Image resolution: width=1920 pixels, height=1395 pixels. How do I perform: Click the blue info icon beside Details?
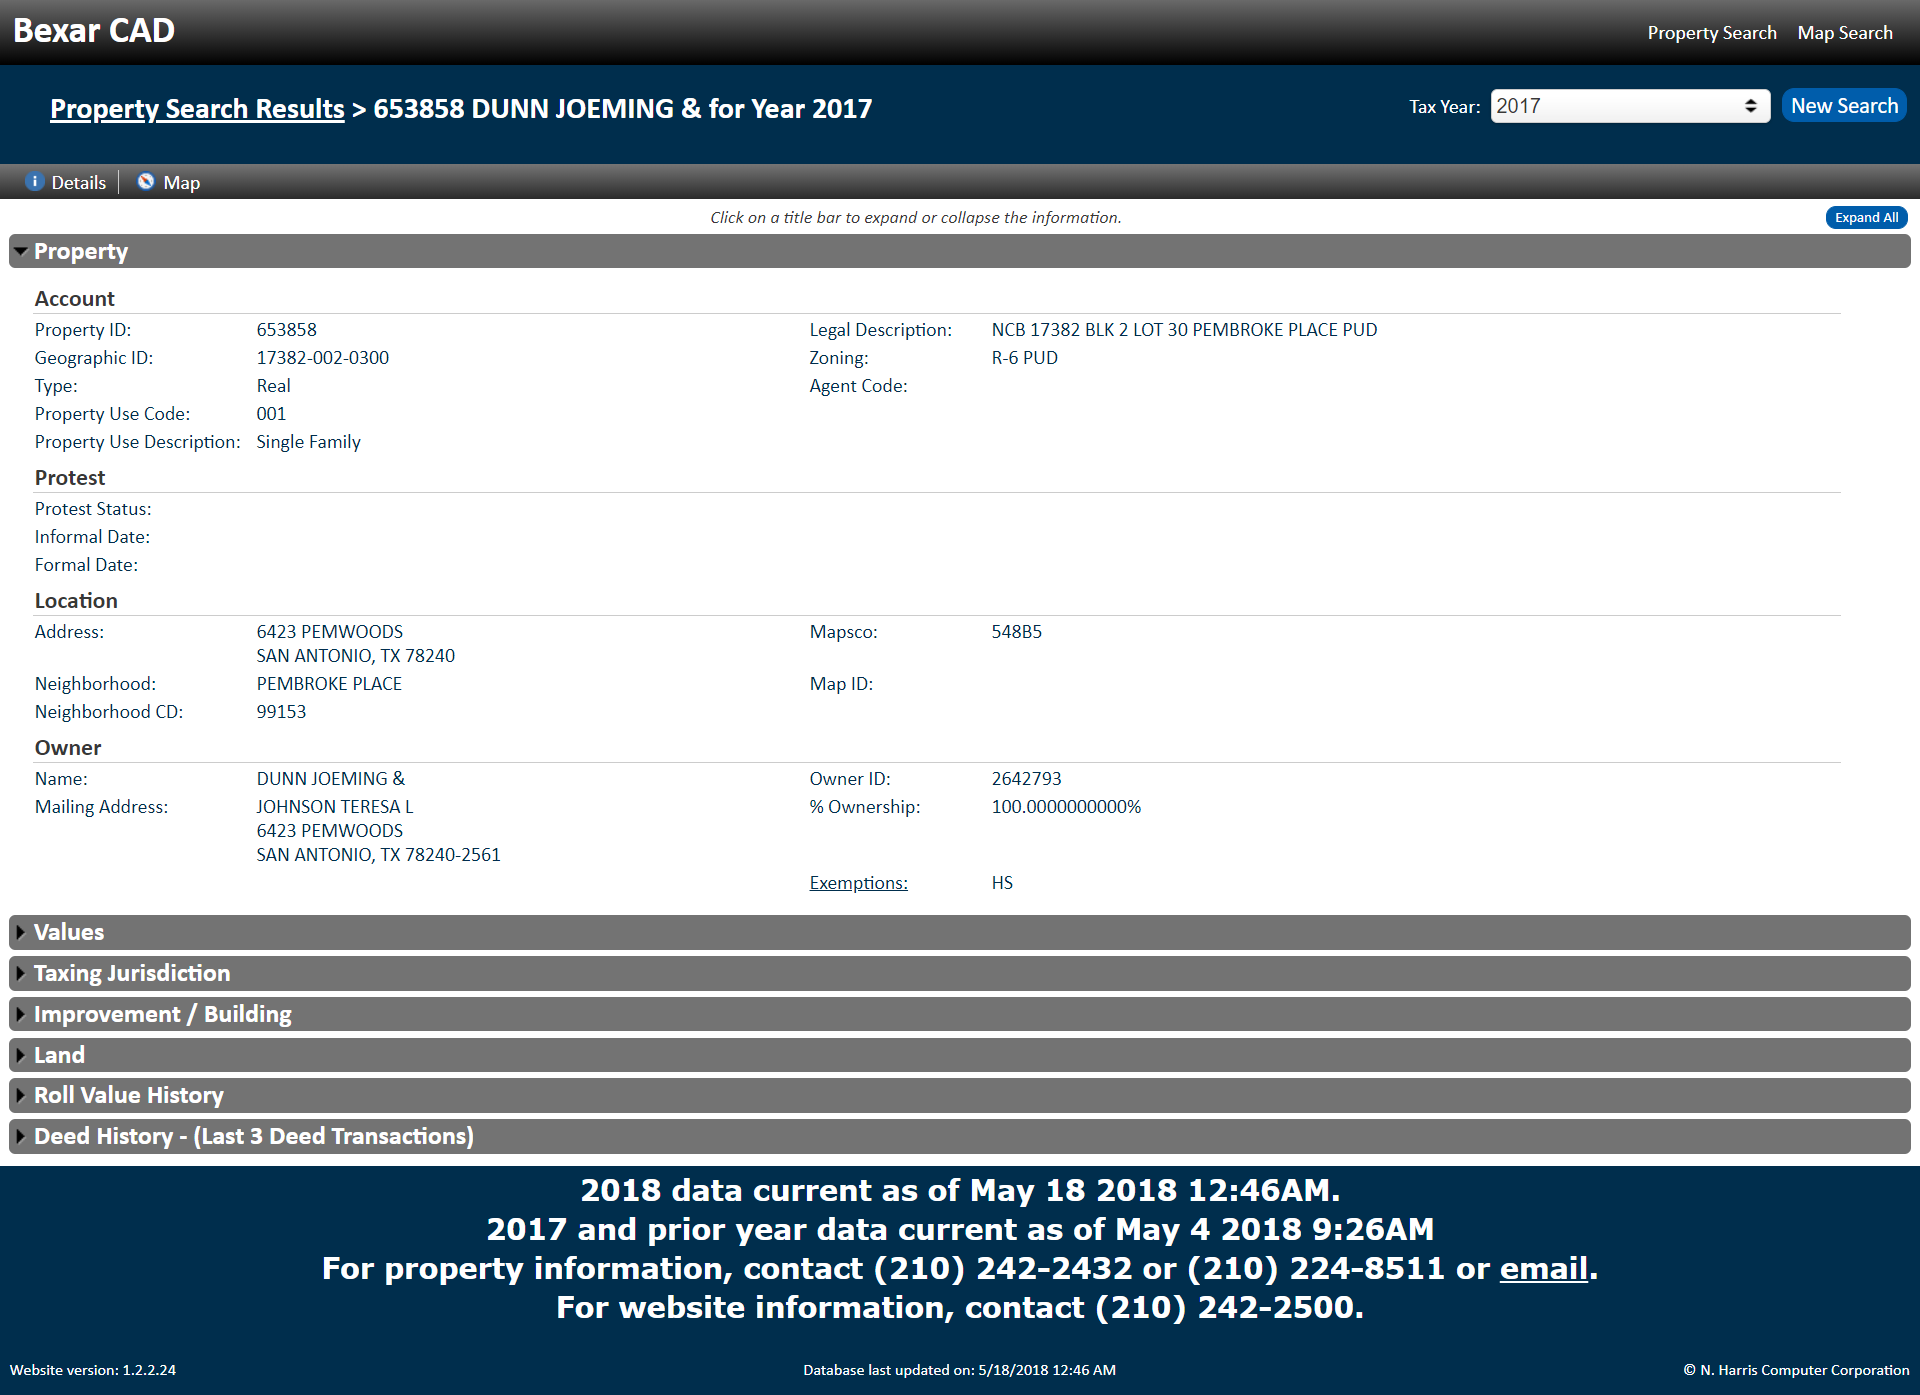pos(35,182)
